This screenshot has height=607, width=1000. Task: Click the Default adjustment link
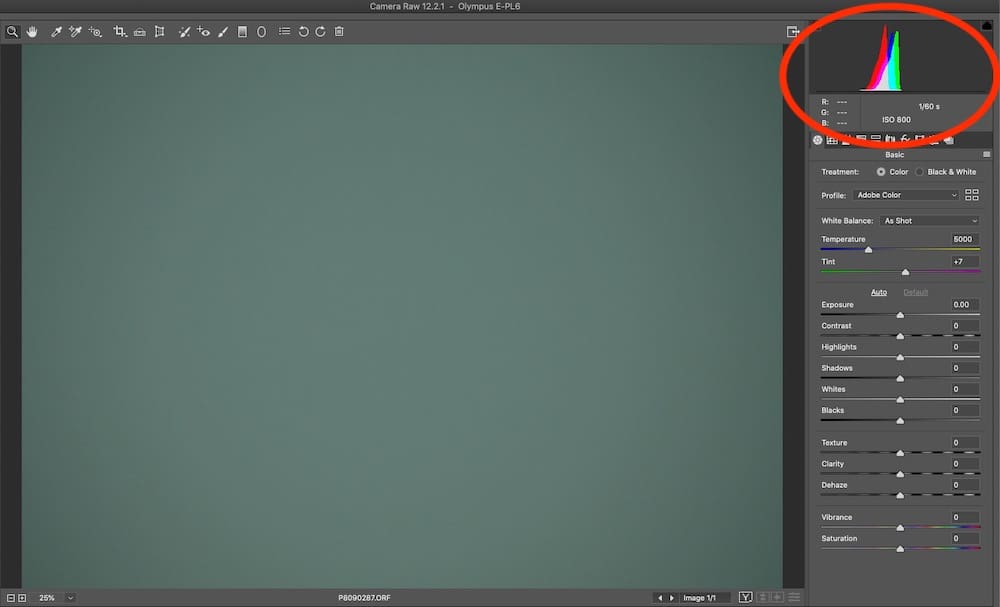(916, 292)
